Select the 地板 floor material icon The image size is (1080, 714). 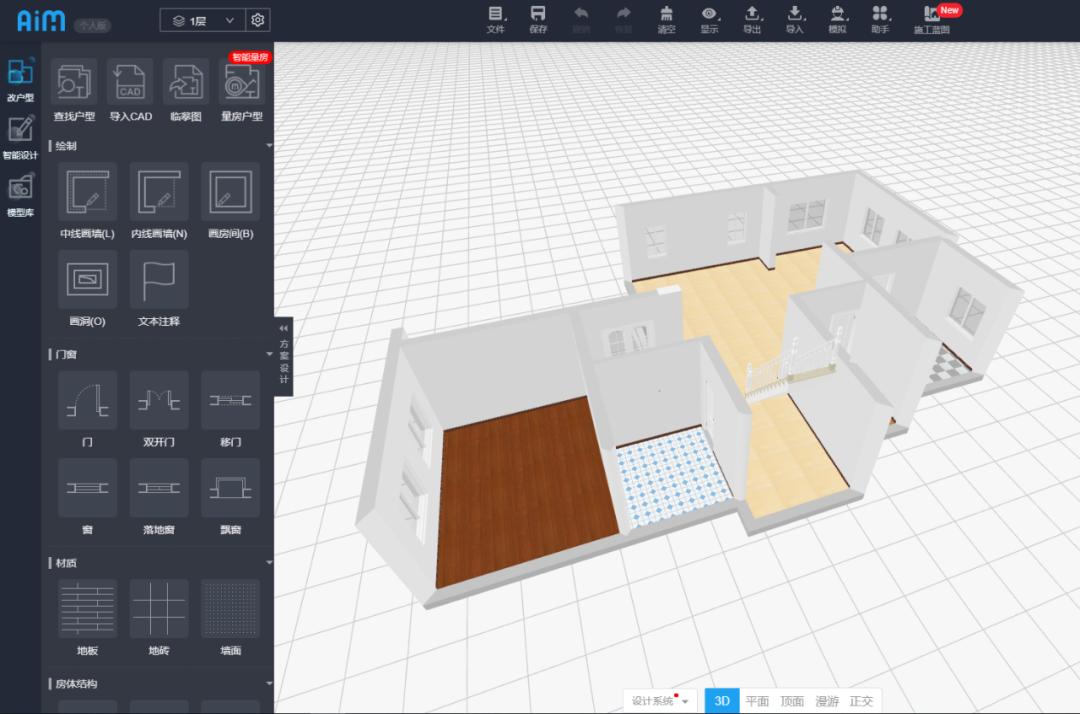click(x=87, y=609)
